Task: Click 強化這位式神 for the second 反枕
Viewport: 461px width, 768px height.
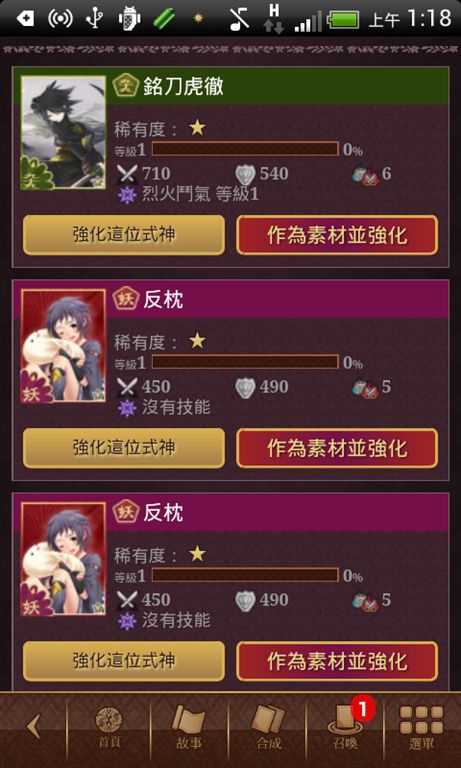Action: pyautogui.click(x=123, y=661)
